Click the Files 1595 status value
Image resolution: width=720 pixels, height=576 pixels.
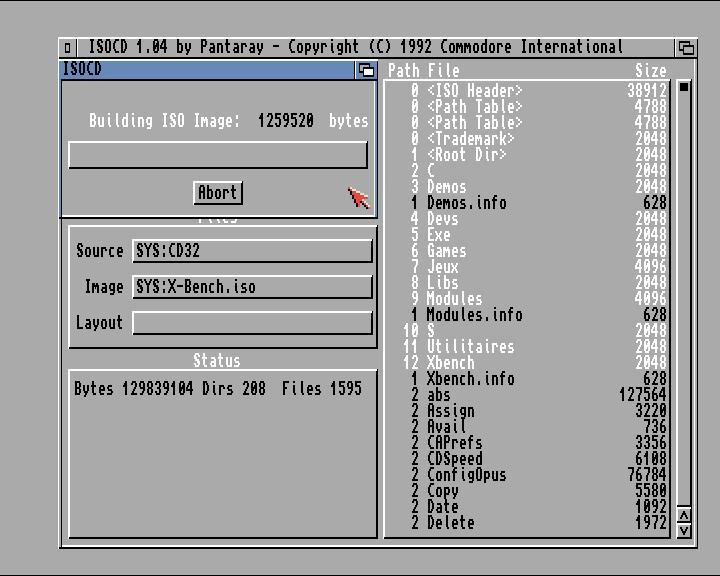click(x=322, y=389)
